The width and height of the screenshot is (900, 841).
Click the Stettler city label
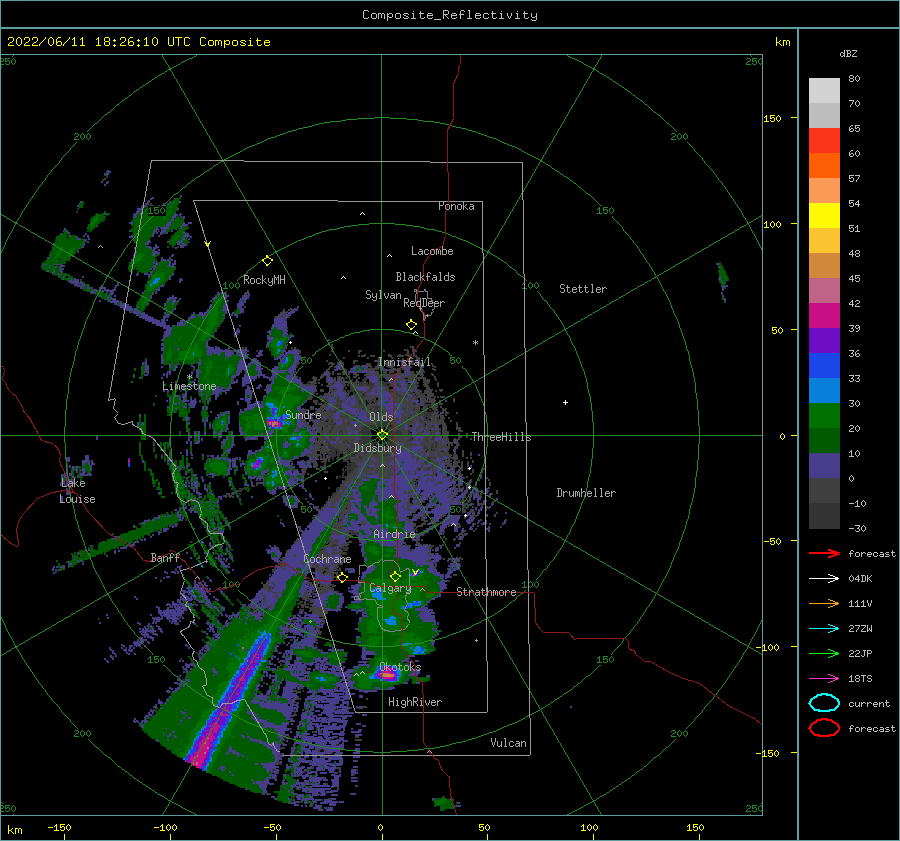pyautogui.click(x=583, y=289)
